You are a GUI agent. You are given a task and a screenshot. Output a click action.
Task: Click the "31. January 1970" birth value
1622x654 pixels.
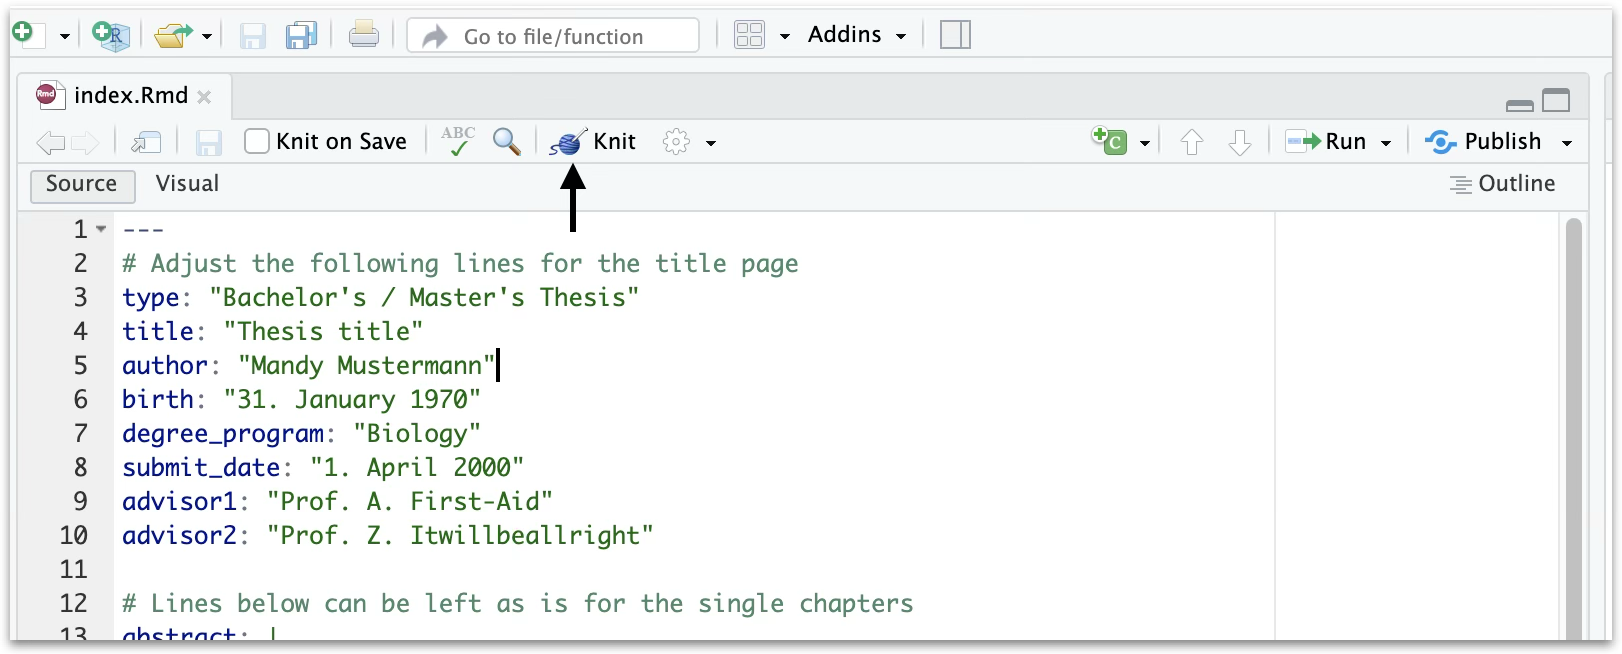pos(352,400)
